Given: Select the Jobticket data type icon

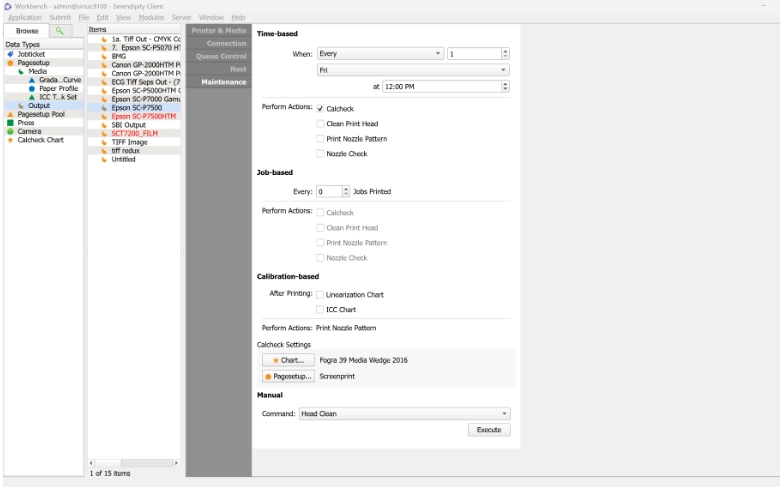Looking at the screenshot, I should [10, 54].
